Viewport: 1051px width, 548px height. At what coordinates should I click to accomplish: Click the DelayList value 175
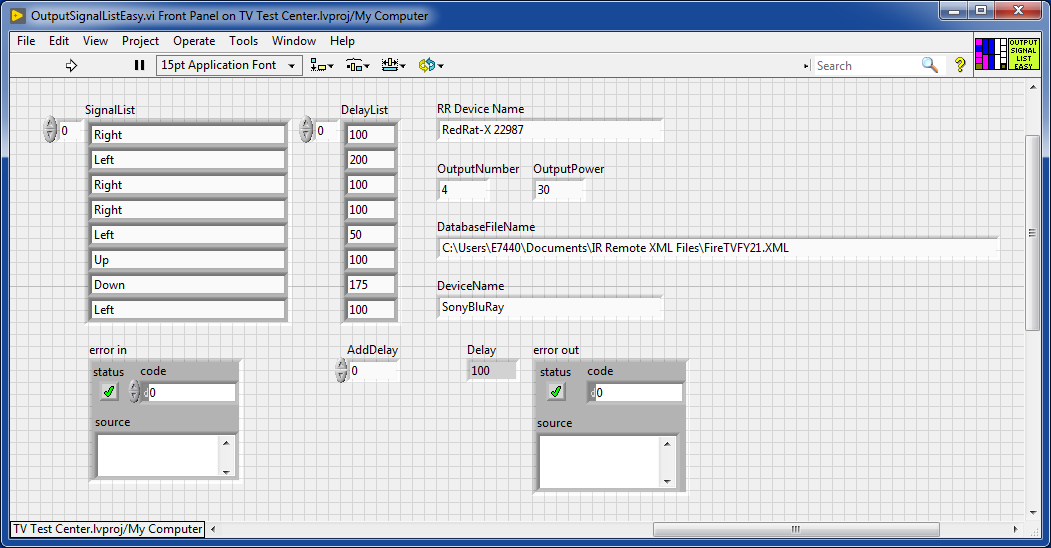370,285
